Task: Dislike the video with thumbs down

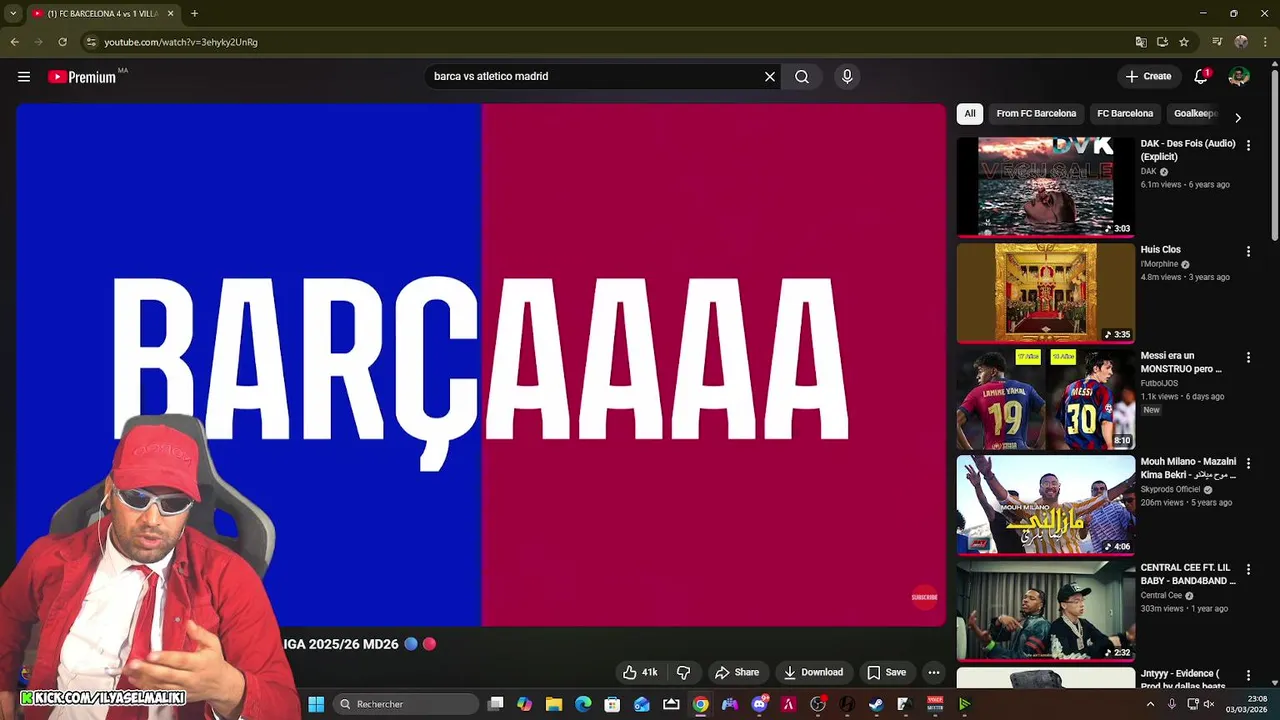Action: pyautogui.click(x=684, y=672)
